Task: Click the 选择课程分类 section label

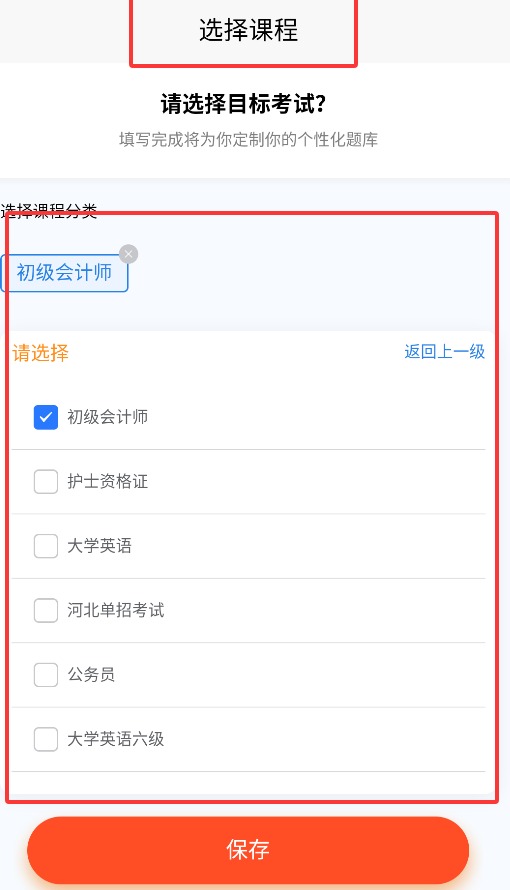Action: tap(49, 212)
